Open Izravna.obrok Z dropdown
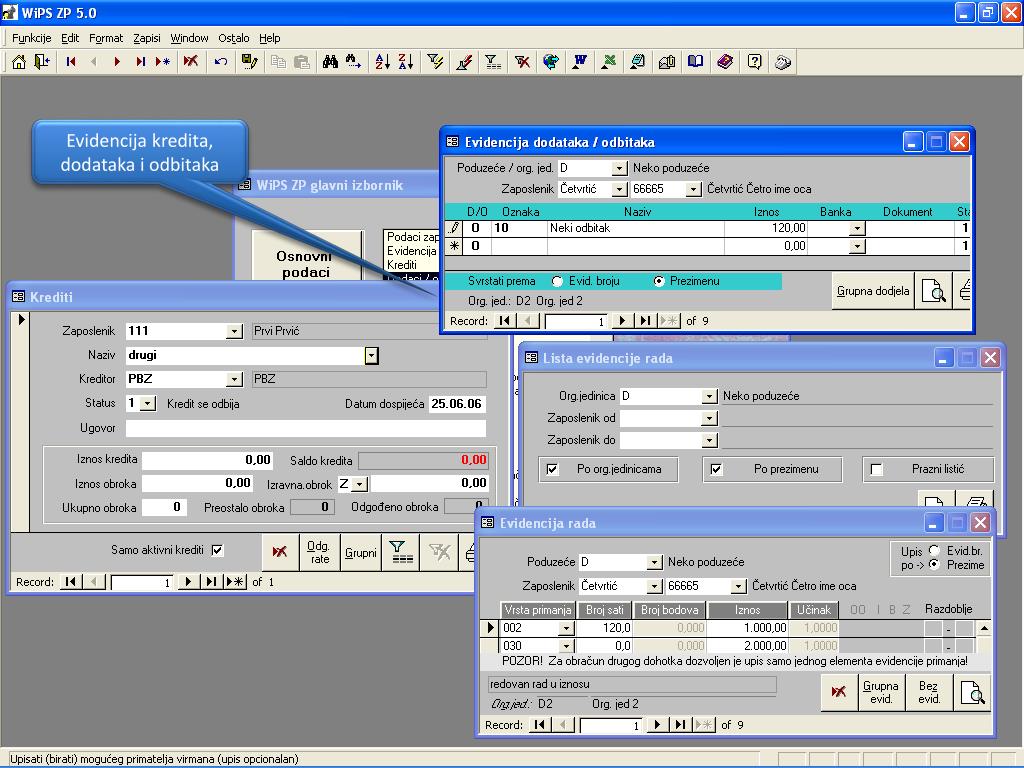The image size is (1024, 768). [360, 485]
